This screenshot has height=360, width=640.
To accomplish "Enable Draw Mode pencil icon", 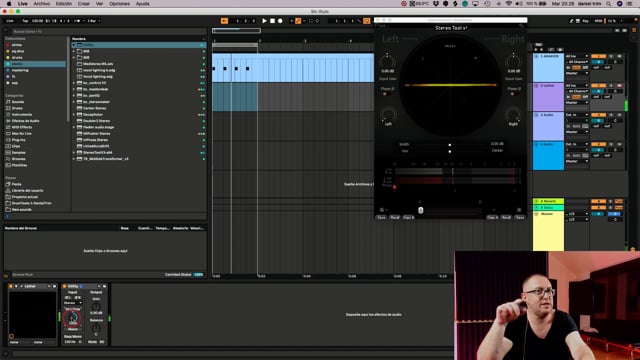I will (x=571, y=21).
